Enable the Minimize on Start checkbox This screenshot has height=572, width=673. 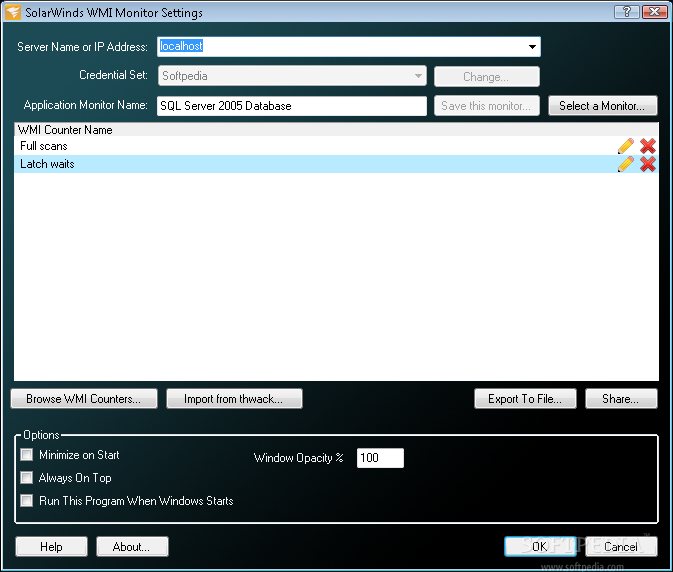click(x=27, y=454)
